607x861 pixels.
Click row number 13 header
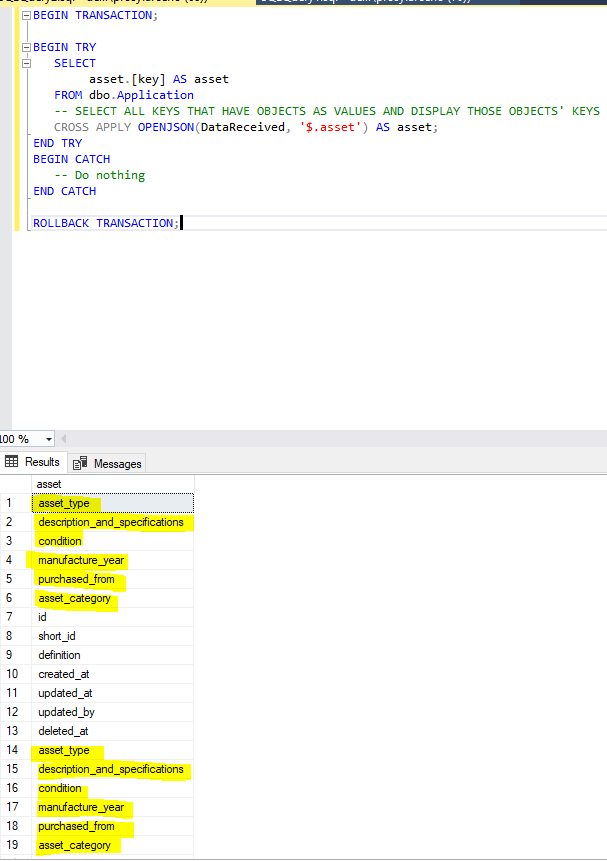[x=16, y=731]
